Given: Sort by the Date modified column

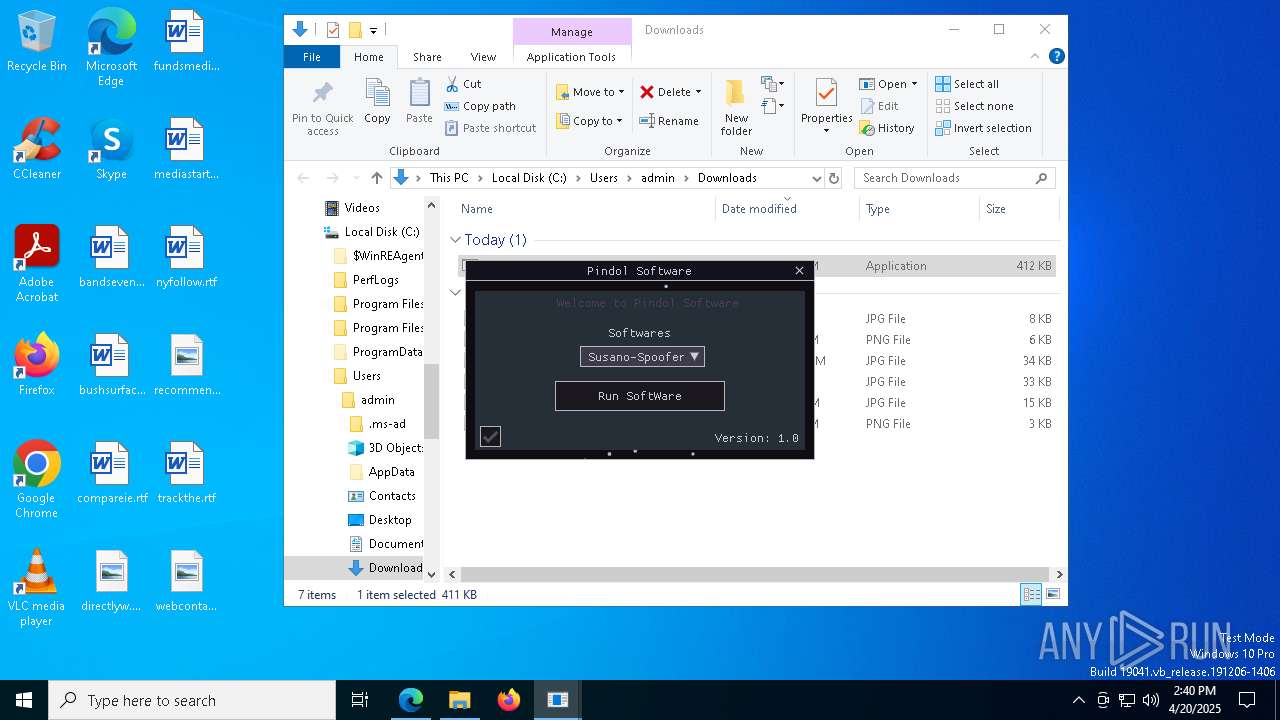Looking at the screenshot, I should click(x=788, y=209).
